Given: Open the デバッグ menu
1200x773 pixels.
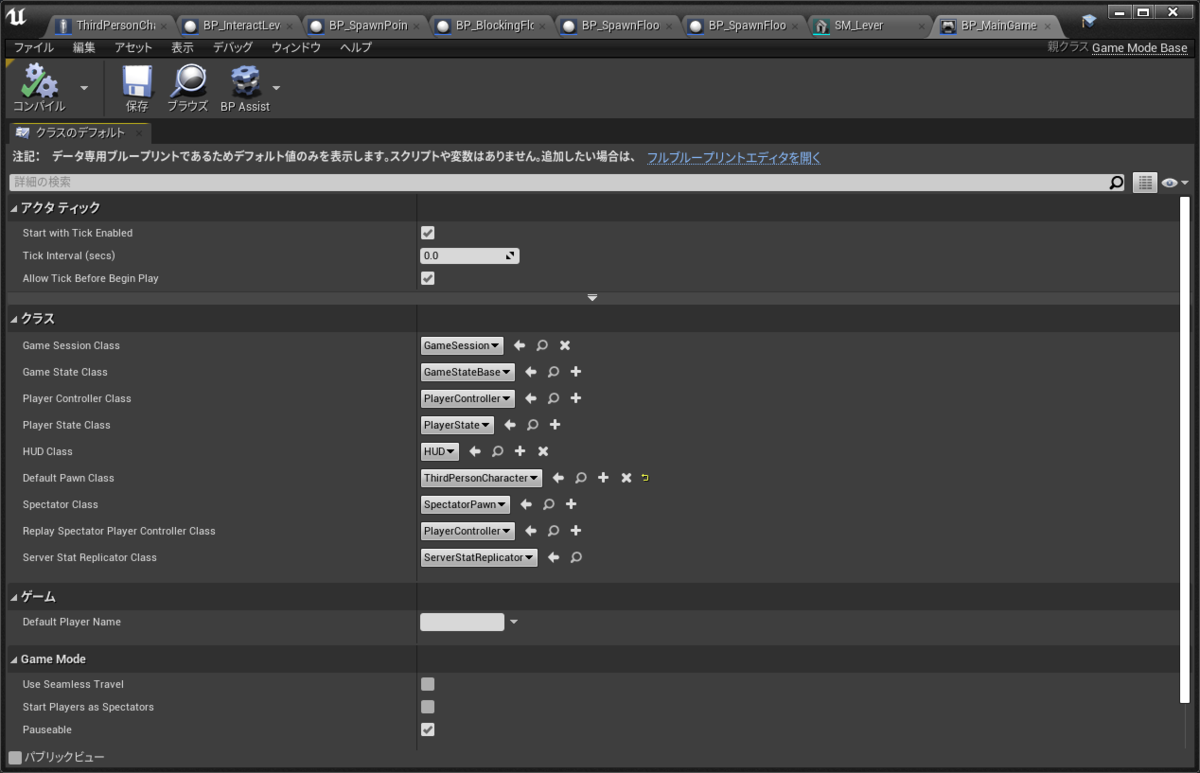Looking at the screenshot, I should 232,47.
